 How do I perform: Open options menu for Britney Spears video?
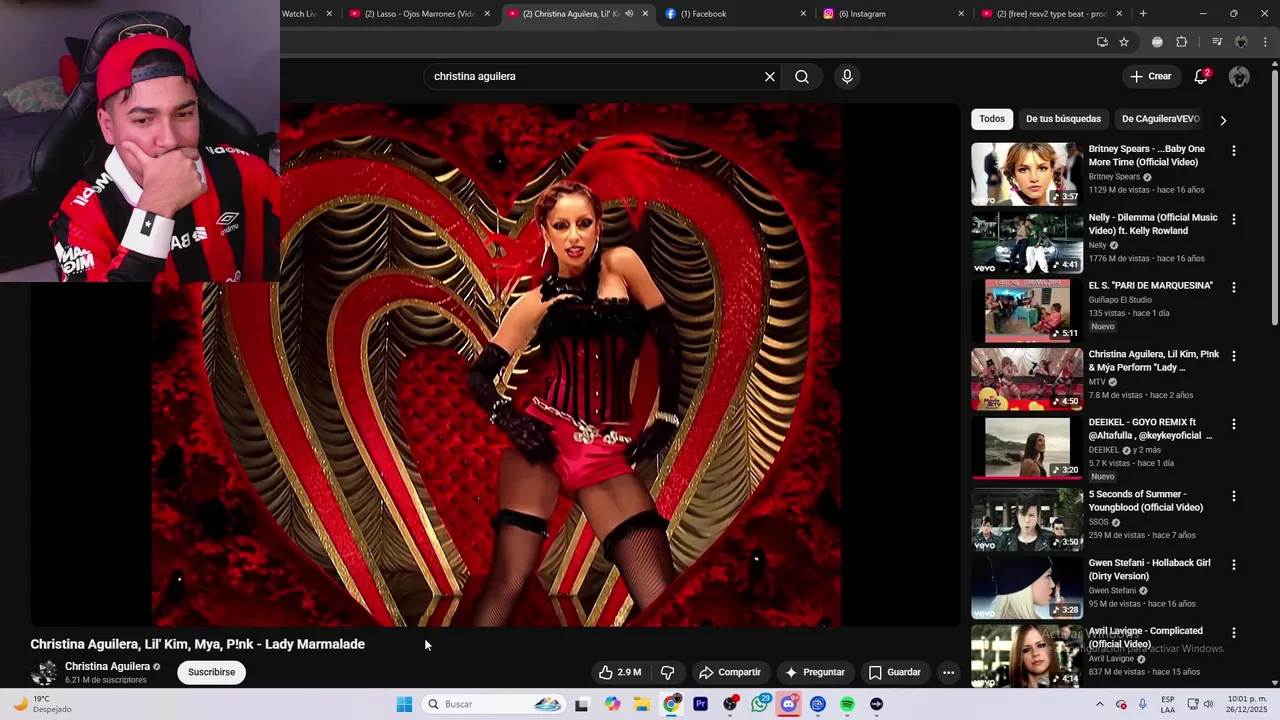tap(1233, 151)
